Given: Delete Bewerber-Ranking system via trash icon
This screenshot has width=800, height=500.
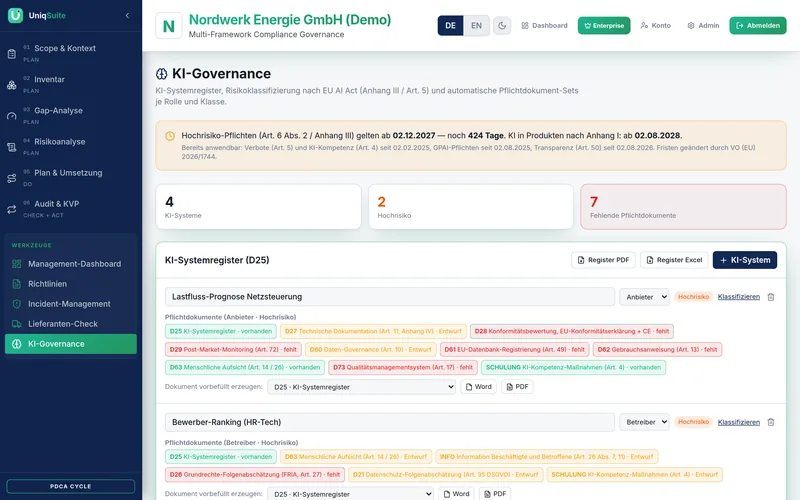Looking at the screenshot, I should pos(771,422).
